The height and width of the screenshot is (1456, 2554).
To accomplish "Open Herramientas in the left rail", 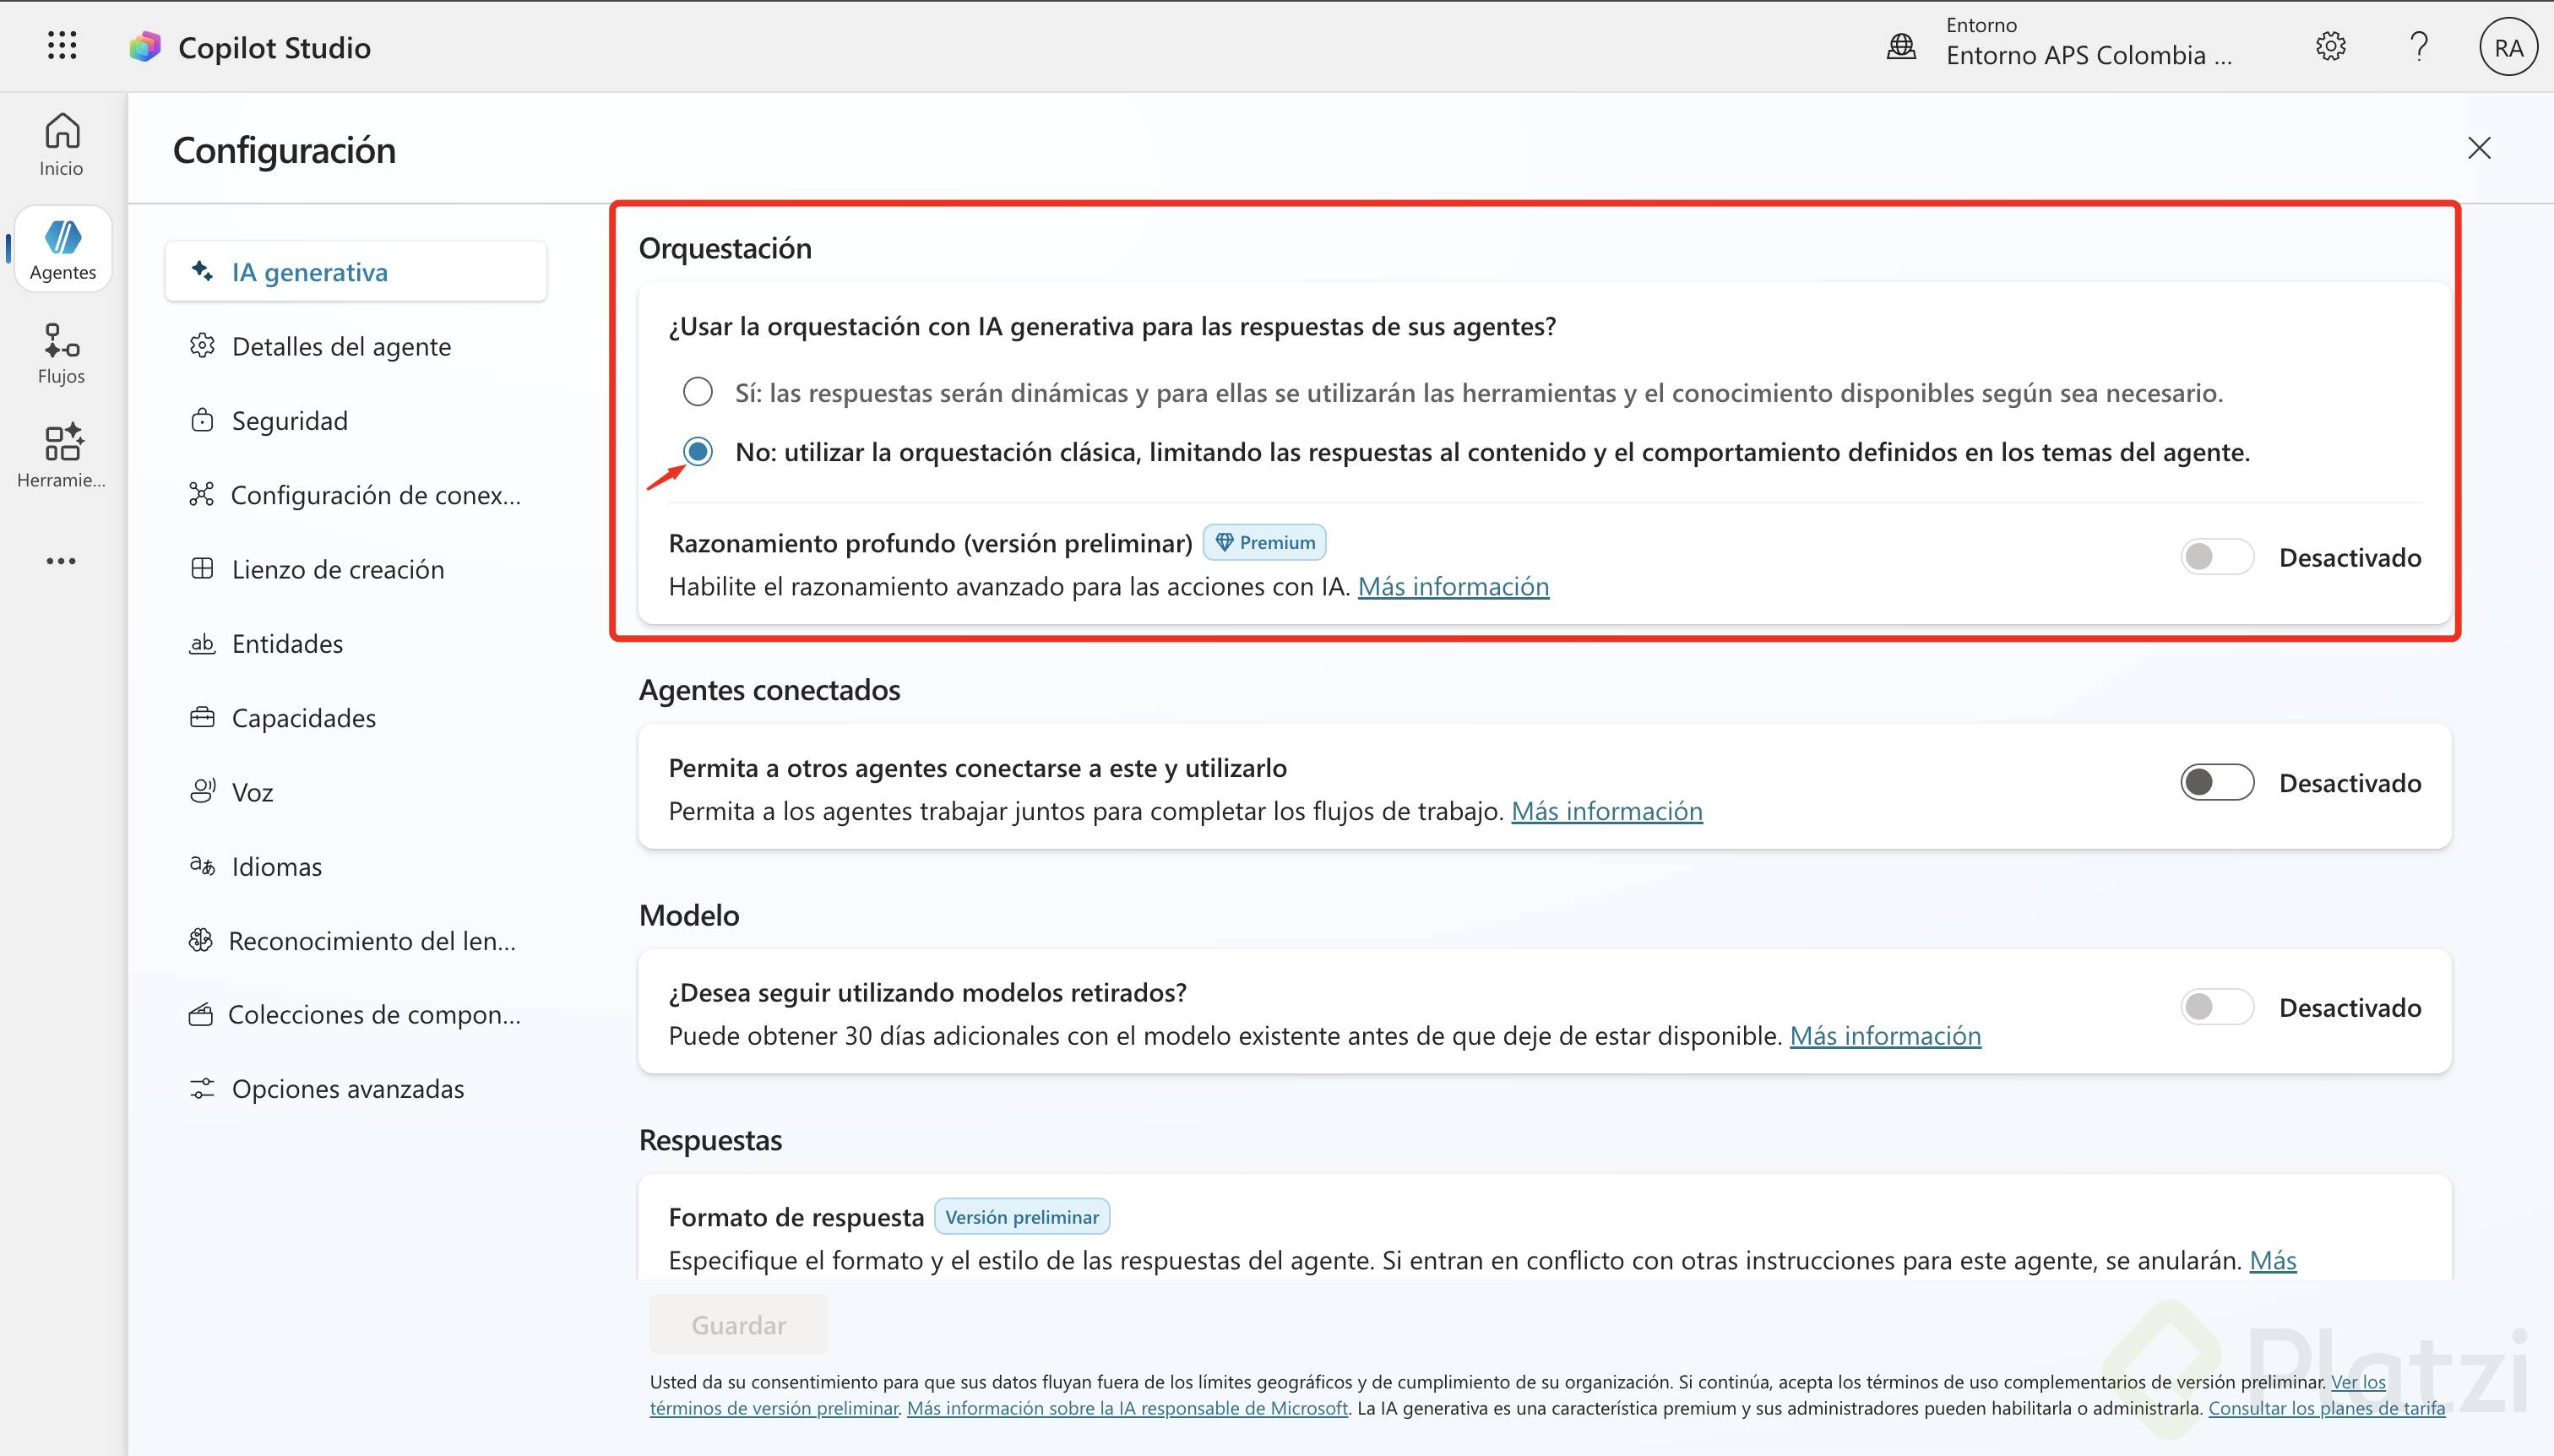I will (62, 456).
